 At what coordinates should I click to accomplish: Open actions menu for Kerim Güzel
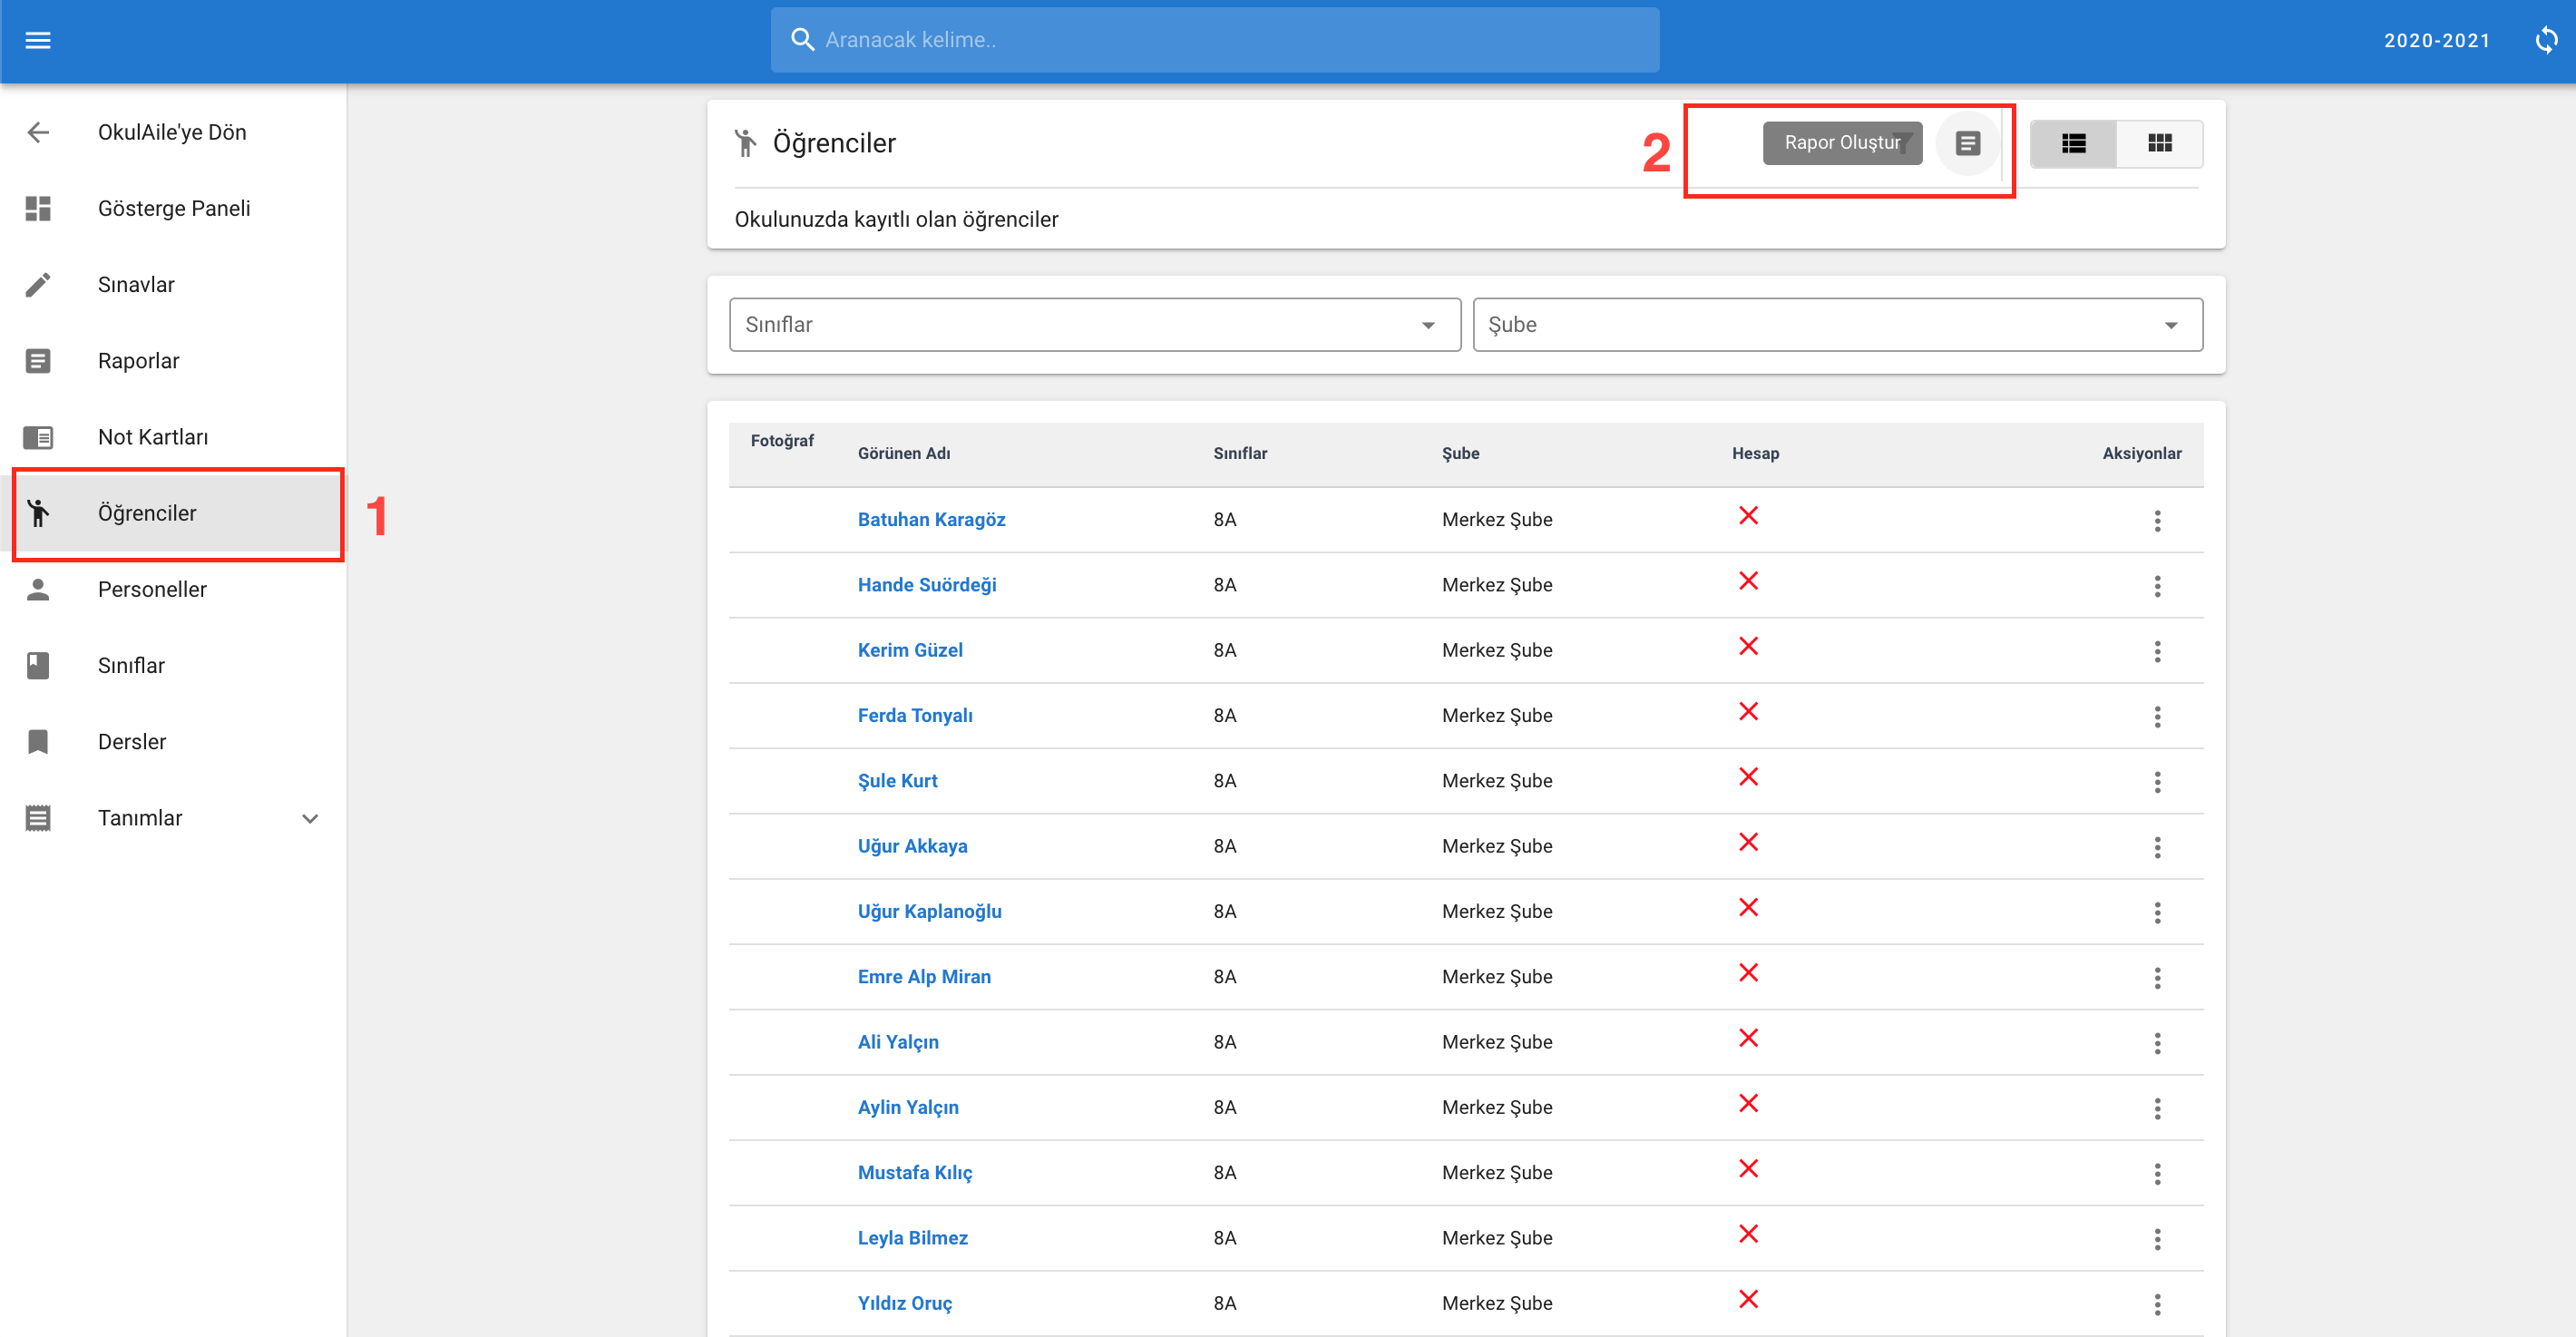pos(2157,651)
